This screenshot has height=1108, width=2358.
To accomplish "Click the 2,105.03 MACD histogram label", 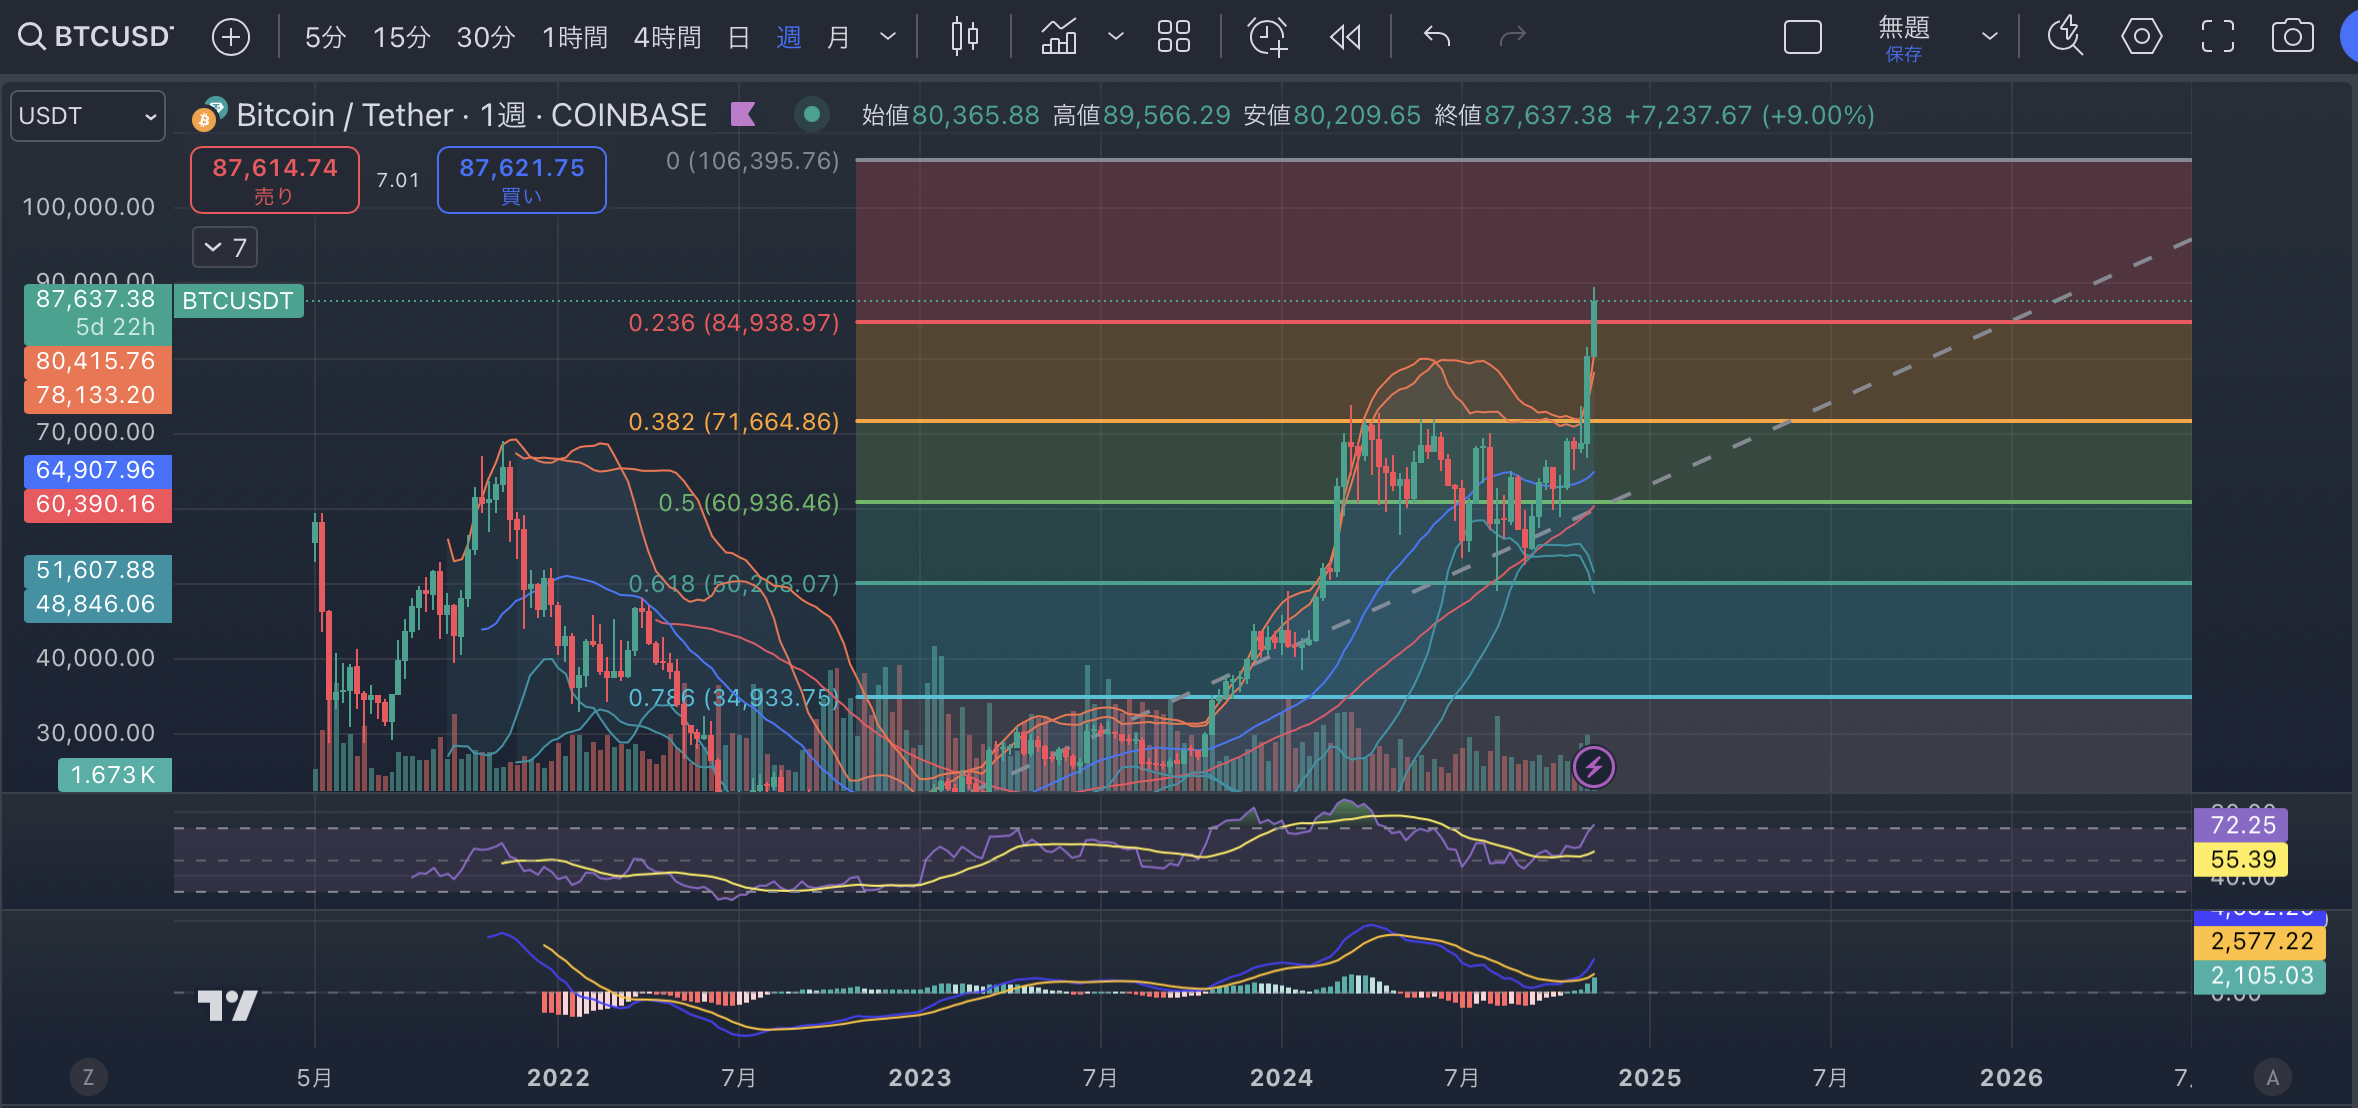I will tap(2260, 975).
